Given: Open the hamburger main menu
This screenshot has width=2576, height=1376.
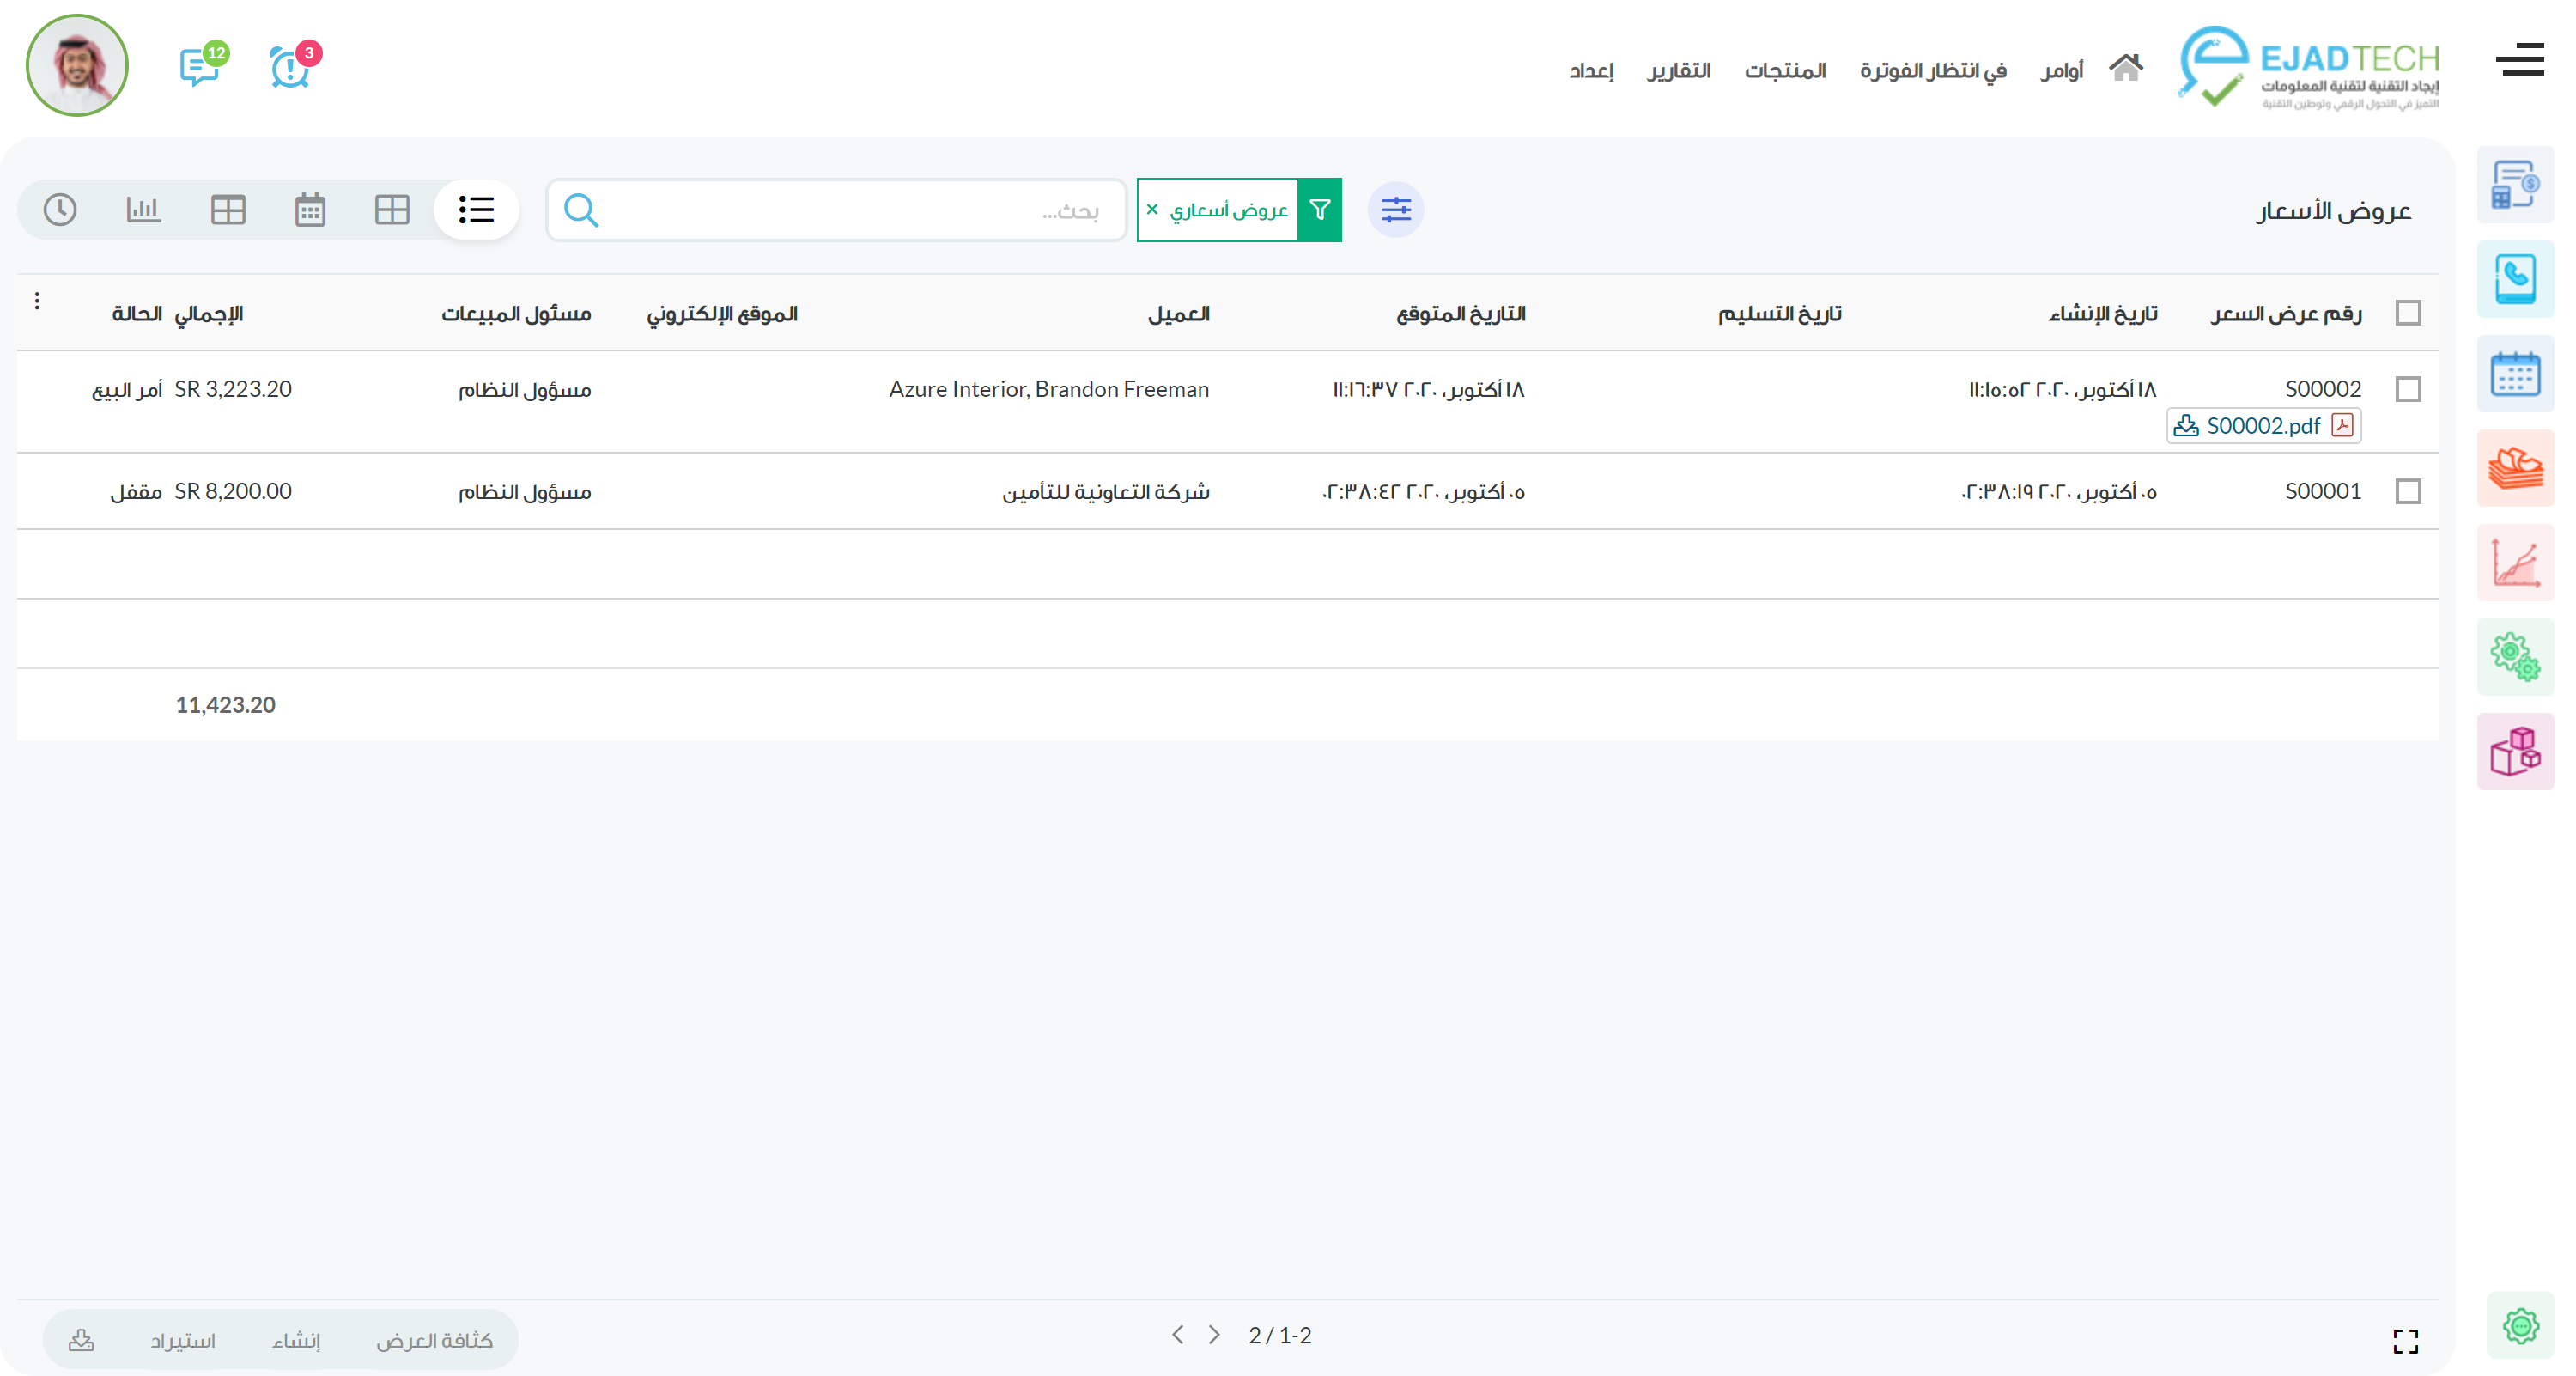Looking at the screenshot, I should click(2519, 60).
